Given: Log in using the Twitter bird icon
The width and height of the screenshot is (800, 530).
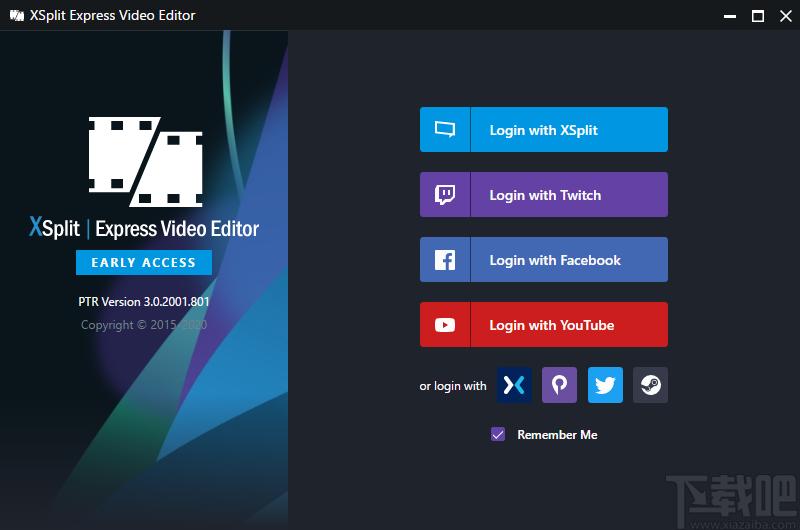Looking at the screenshot, I should [x=605, y=385].
